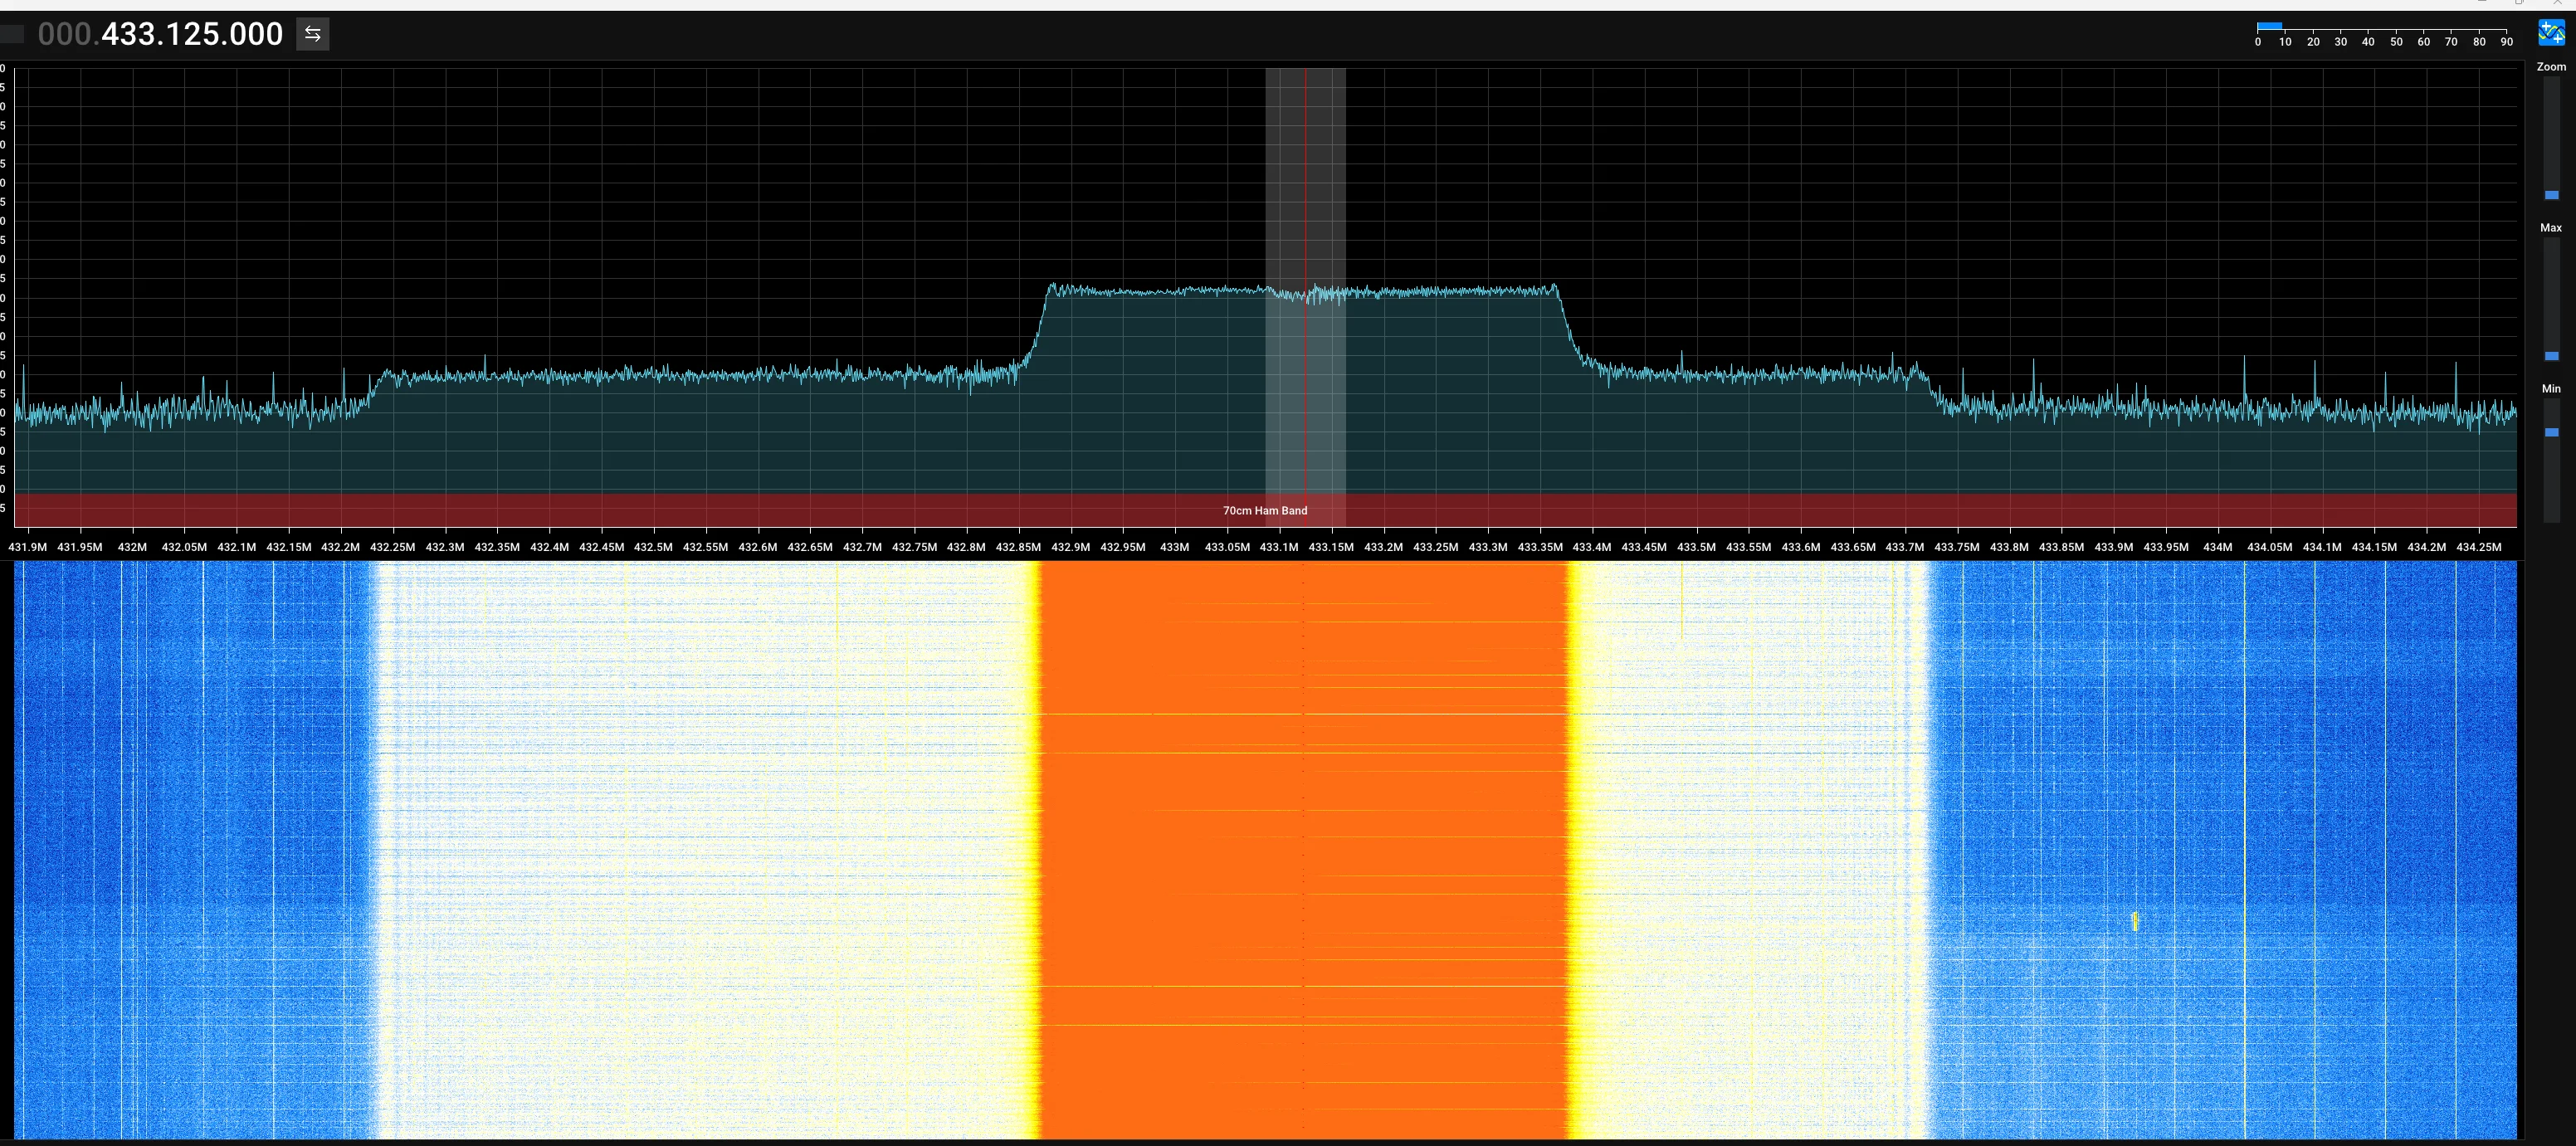The image size is (2576, 1146).
Task: Click the SDR++ waveform logo icon
Action: pyautogui.click(x=2551, y=34)
